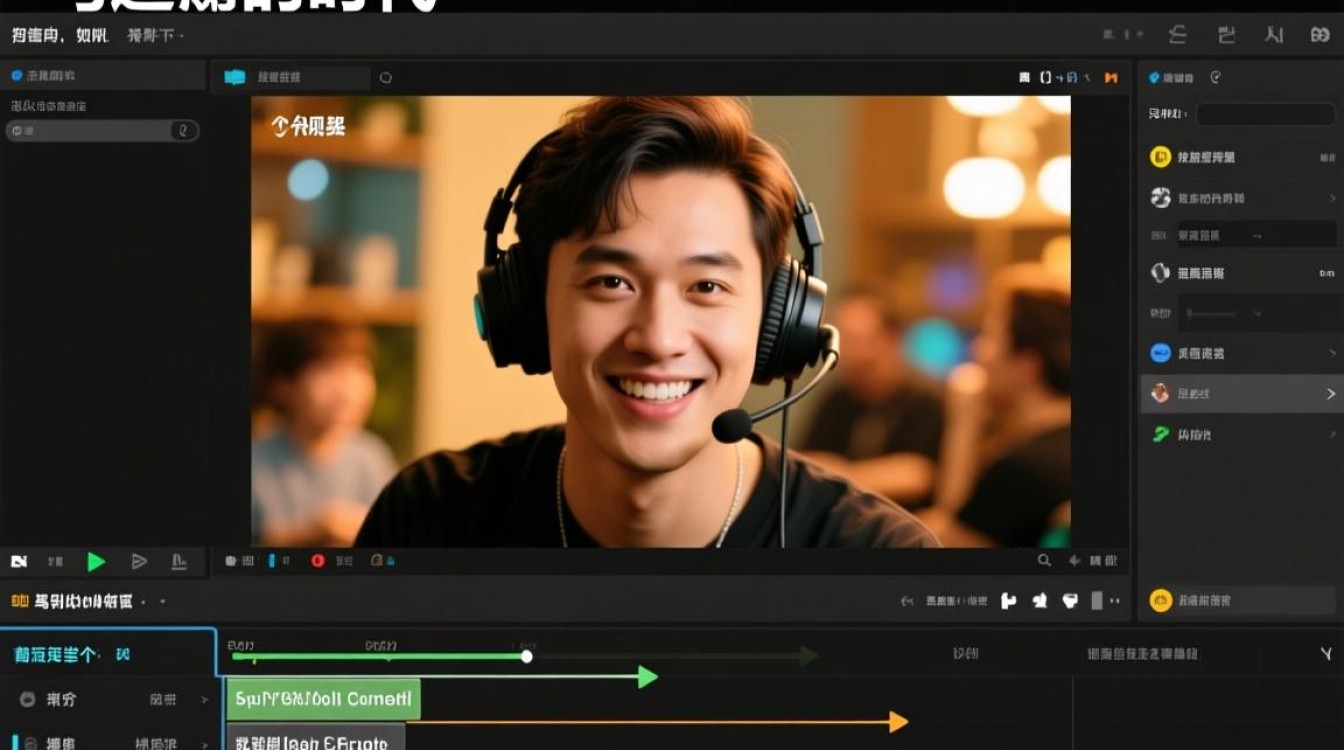Select the blue-highlighted tab heading the track list
1344x750 pixels.
108,654
